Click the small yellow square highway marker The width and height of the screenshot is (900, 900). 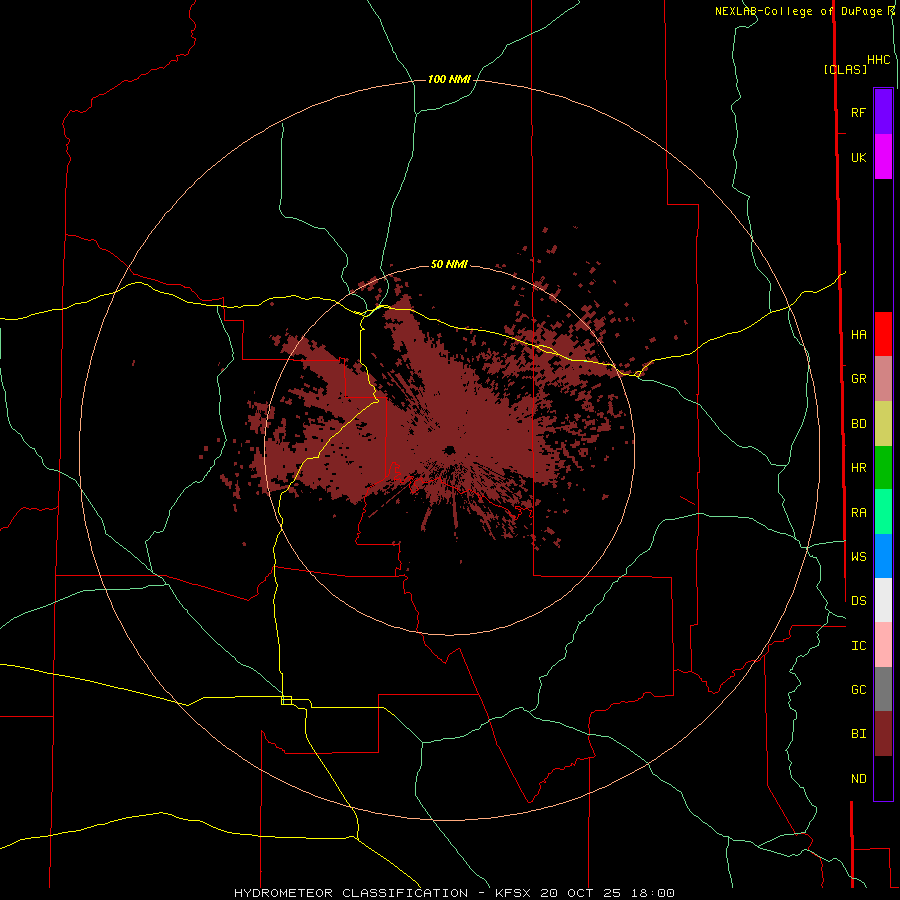click(286, 700)
